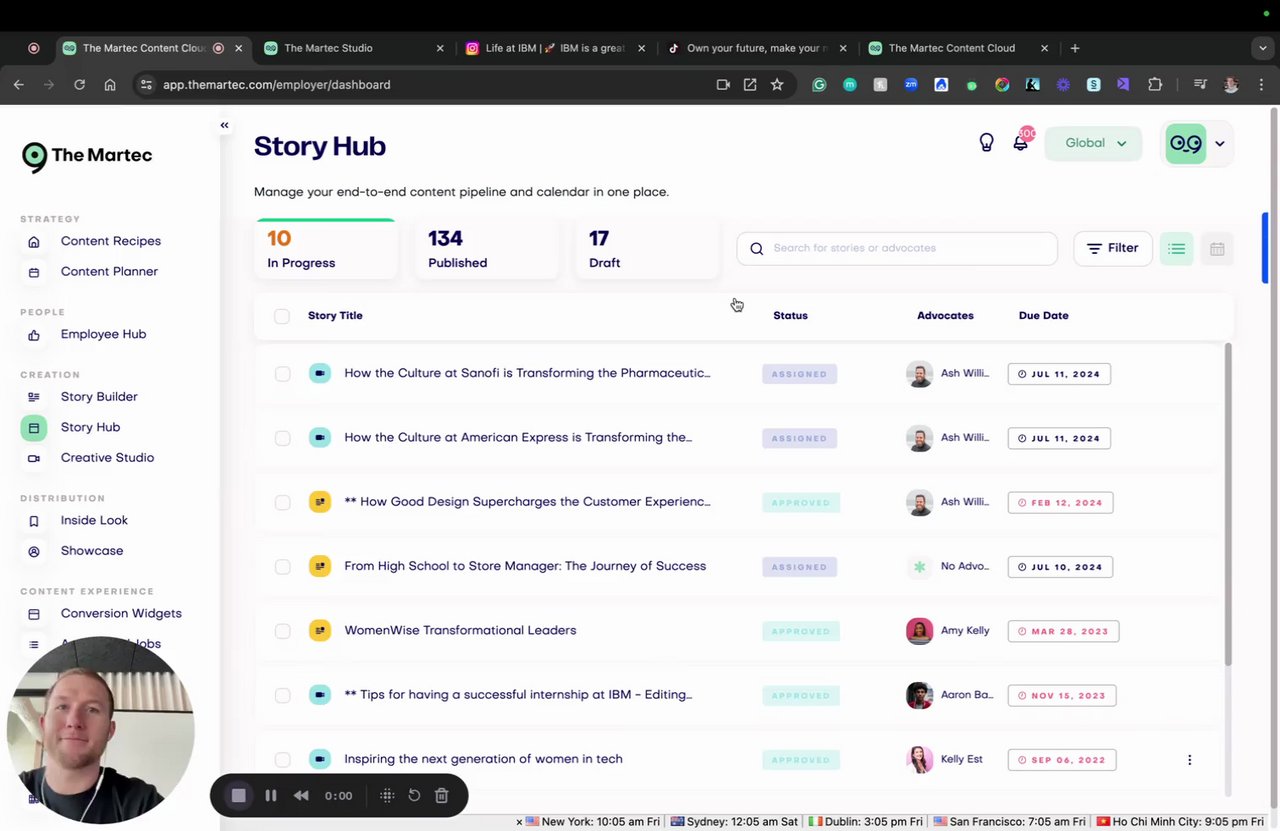Select the Draft tab

point(647,249)
